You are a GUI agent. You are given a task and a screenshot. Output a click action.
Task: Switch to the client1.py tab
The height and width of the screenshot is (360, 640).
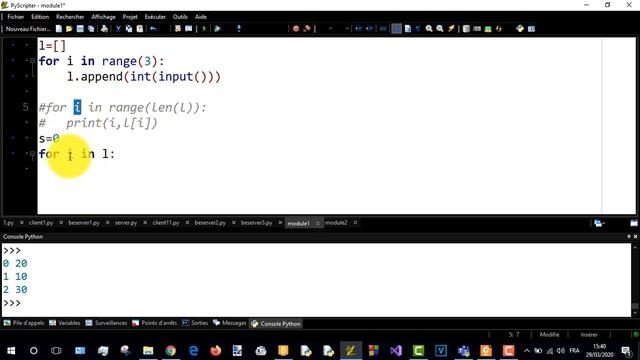point(41,223)
